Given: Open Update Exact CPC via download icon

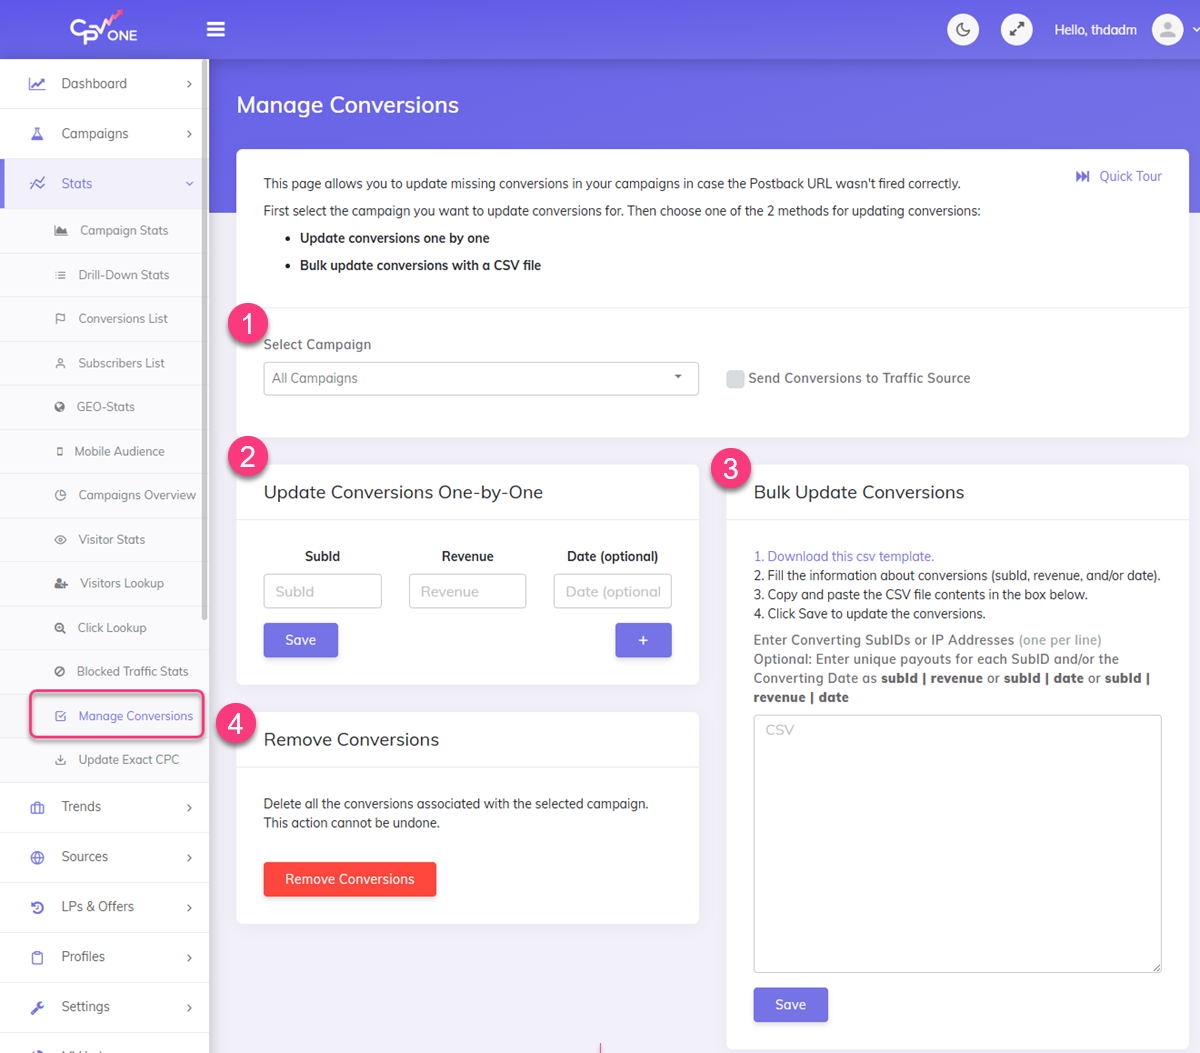Looking at the screenshot, I should (x=62, y=759).
